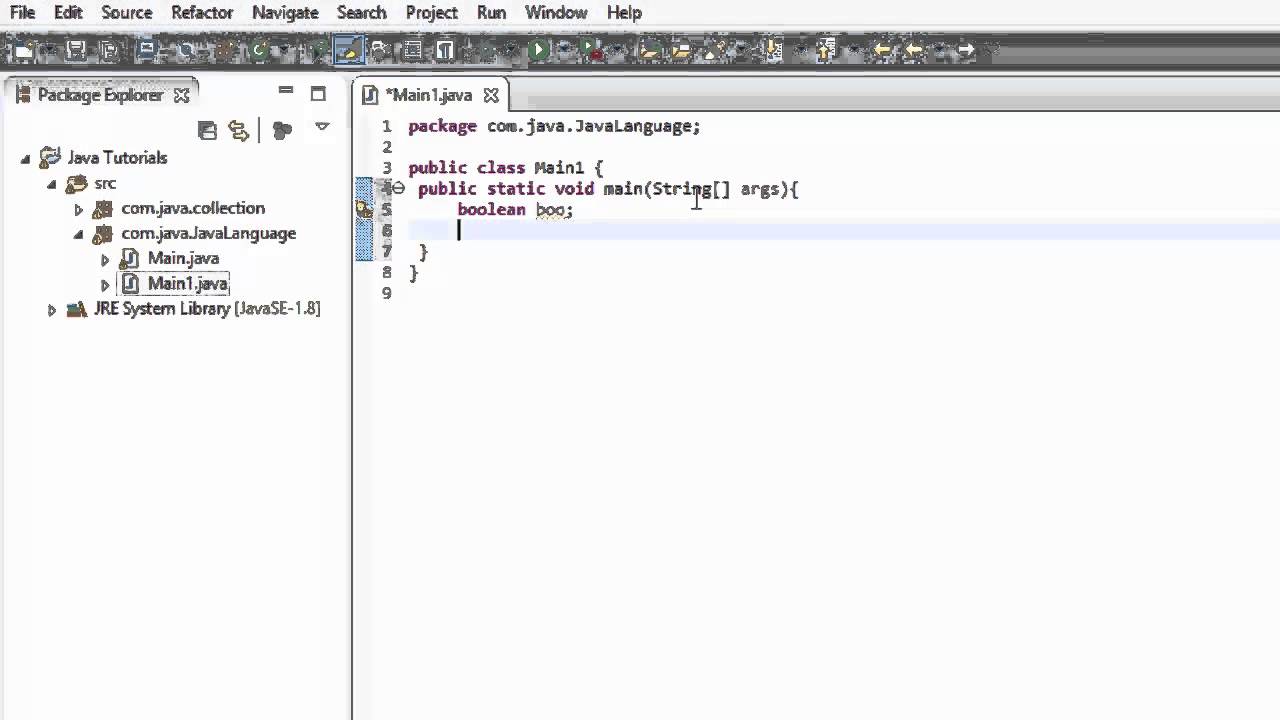Open the Help menu
The image size is (1280, 720).
click(624, 13)
